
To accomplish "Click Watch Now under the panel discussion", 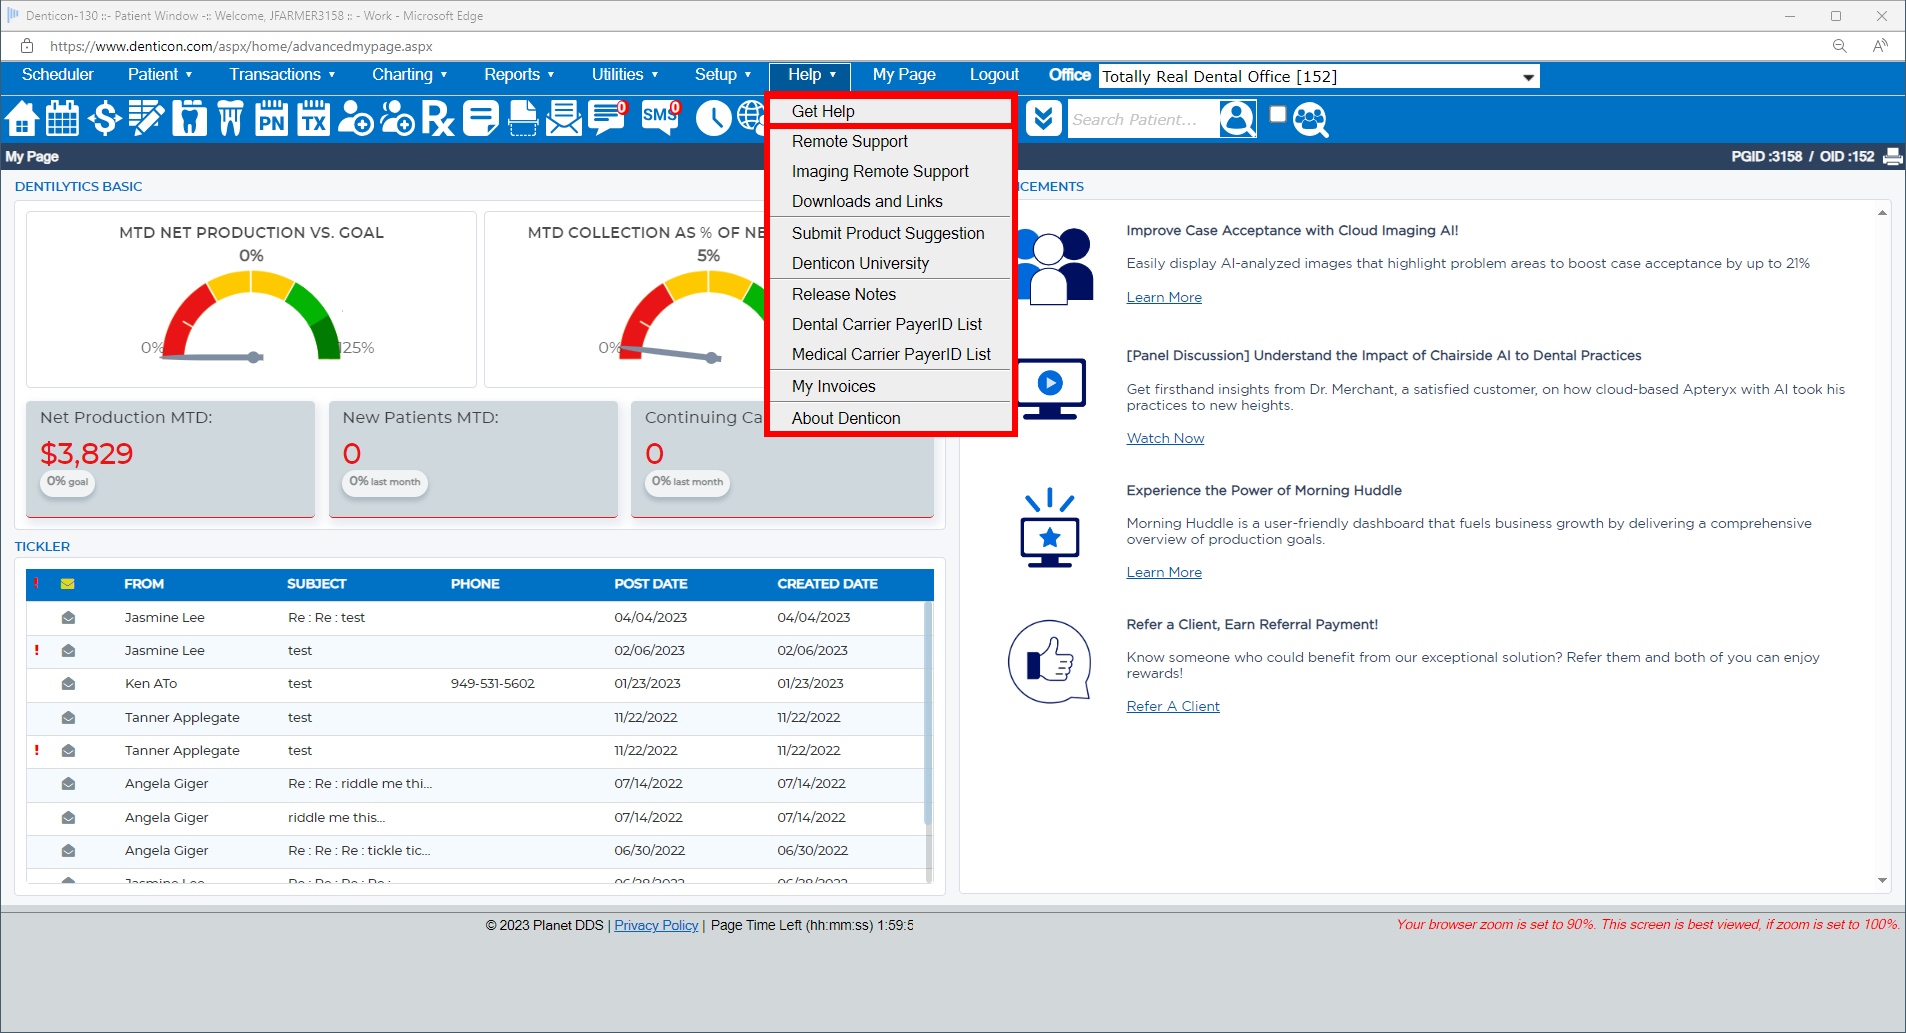I will (x=1164, y=437).
